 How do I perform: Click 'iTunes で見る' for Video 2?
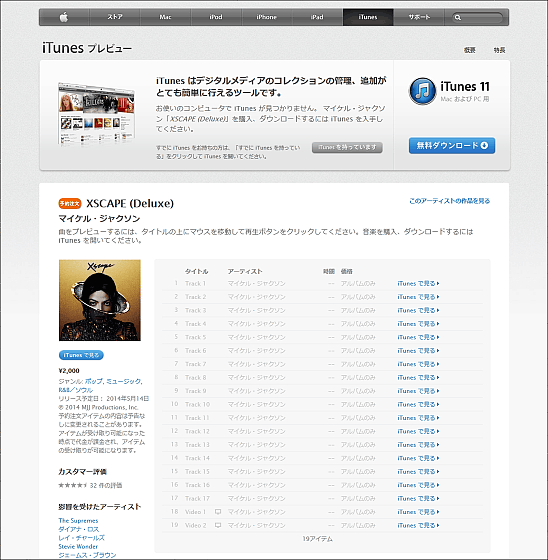418,525
